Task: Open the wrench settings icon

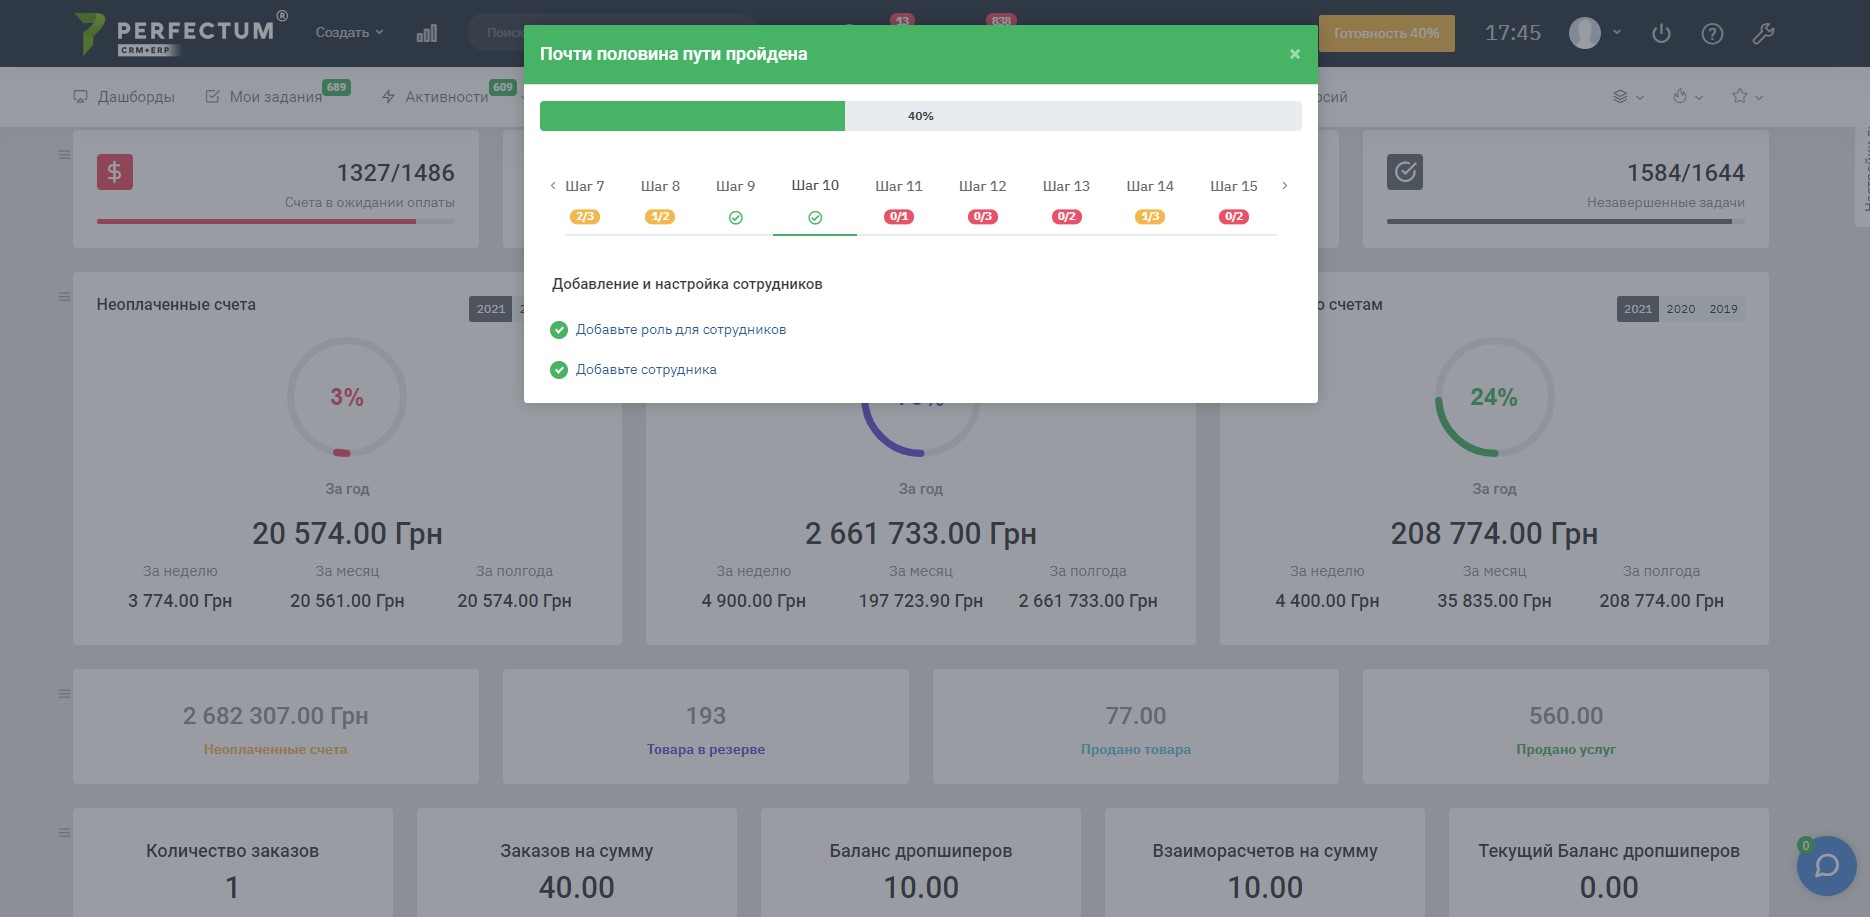Action: pyautogui.click(x=1763, y=33)
